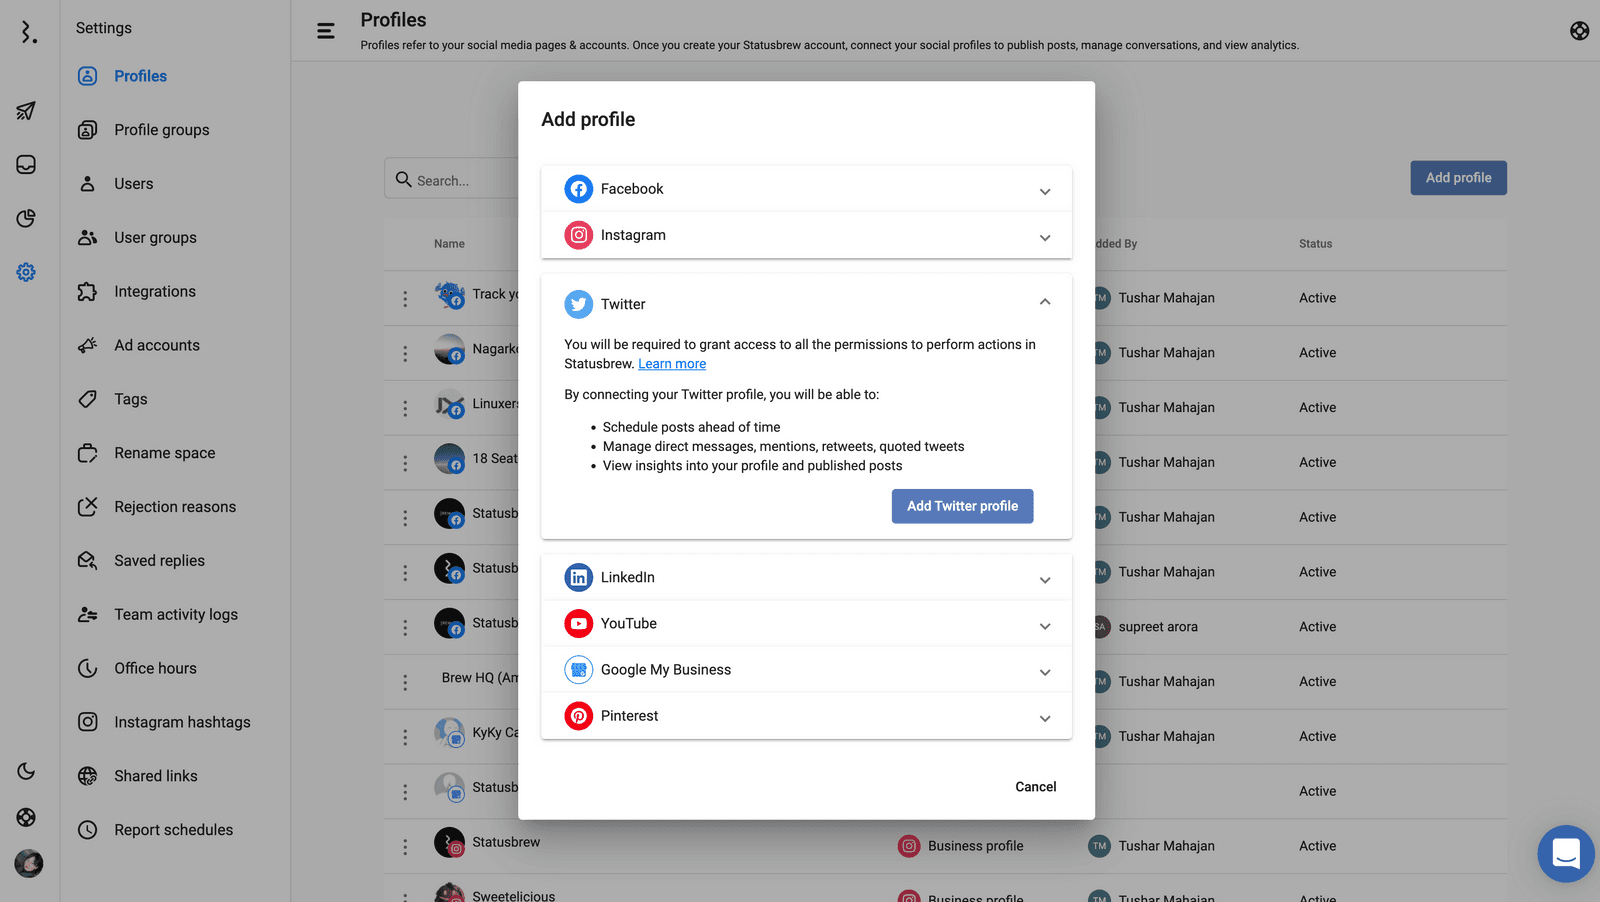The width and height of the screenshot is (1600, 902).
Task: Click the Learn more link
Action: pos(672,364)
